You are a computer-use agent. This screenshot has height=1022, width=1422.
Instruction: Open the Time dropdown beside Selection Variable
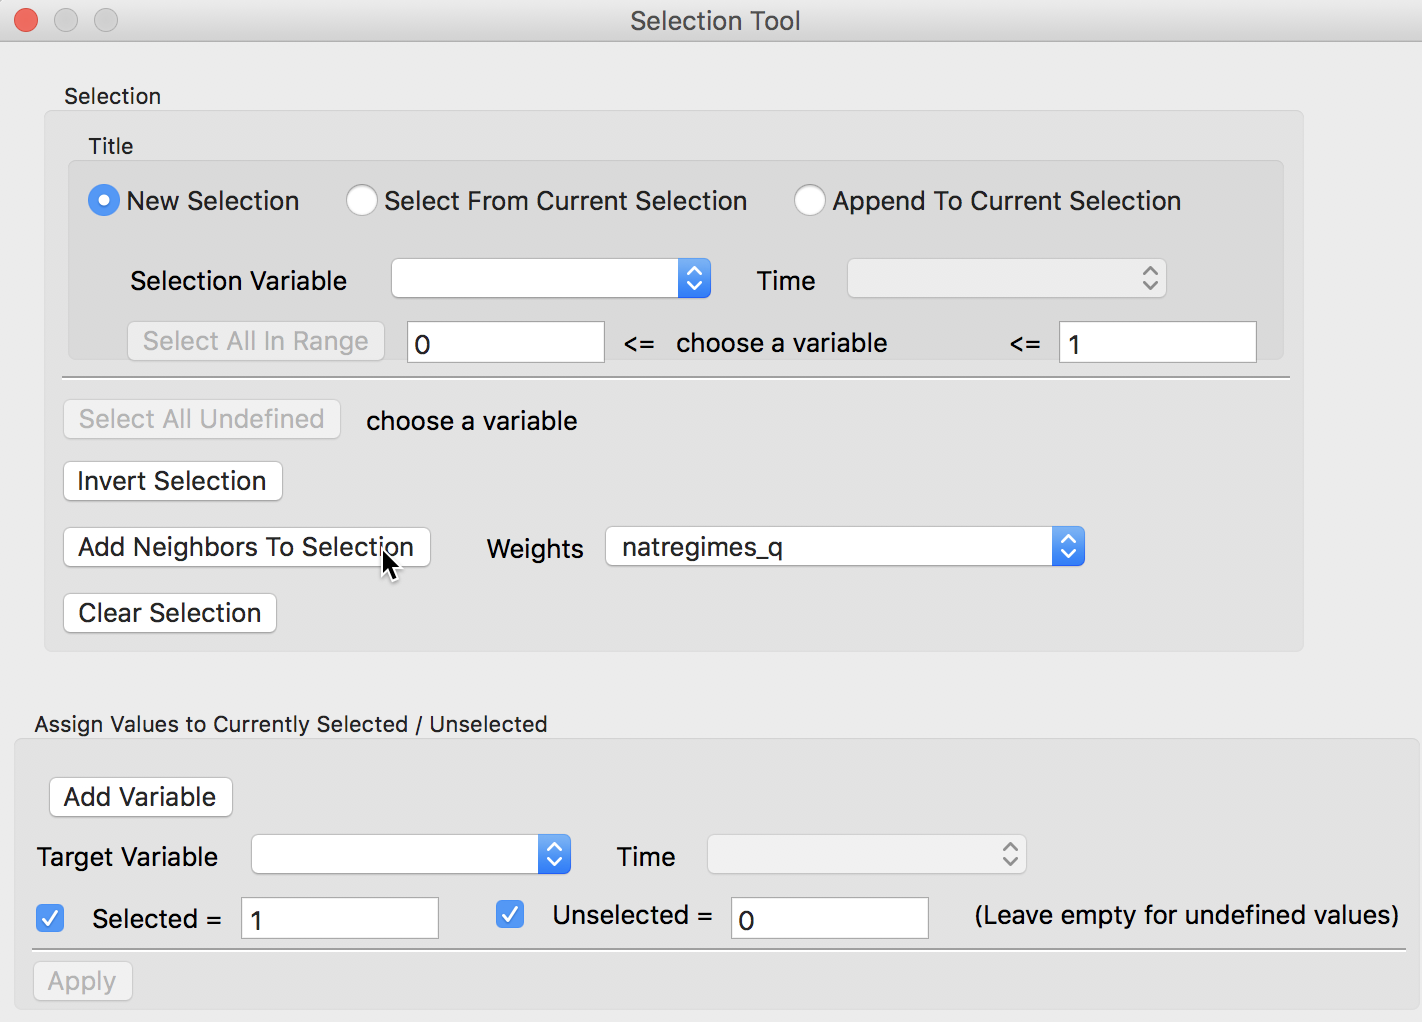click(x=1007, y=278)
